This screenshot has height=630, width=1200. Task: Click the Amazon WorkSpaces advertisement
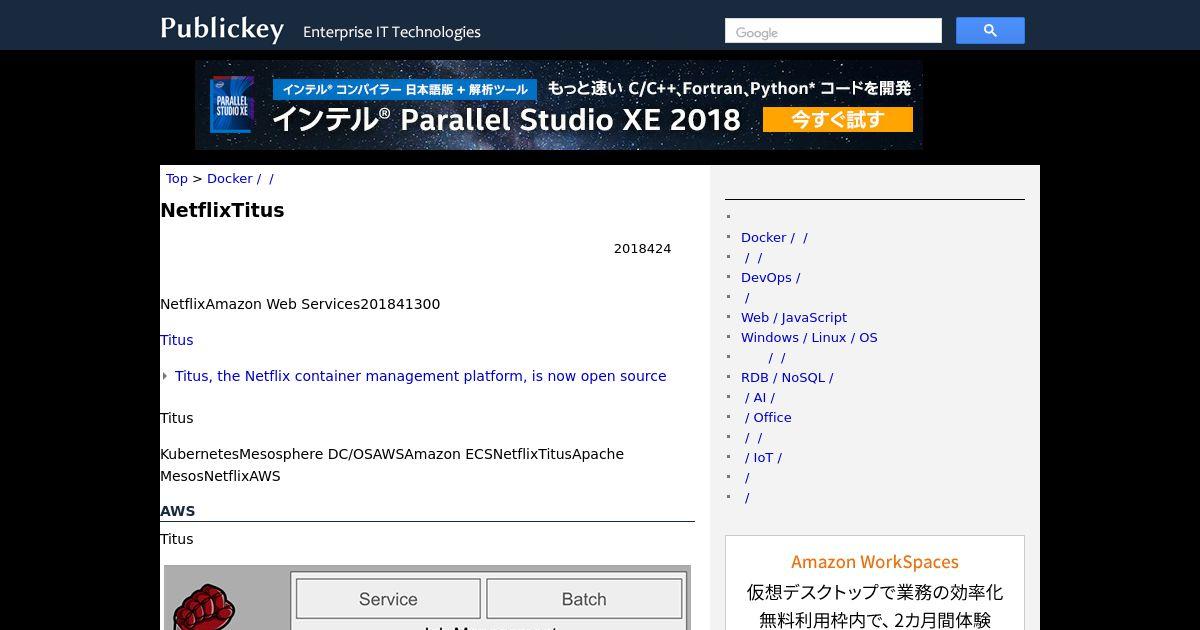[875, 583]
